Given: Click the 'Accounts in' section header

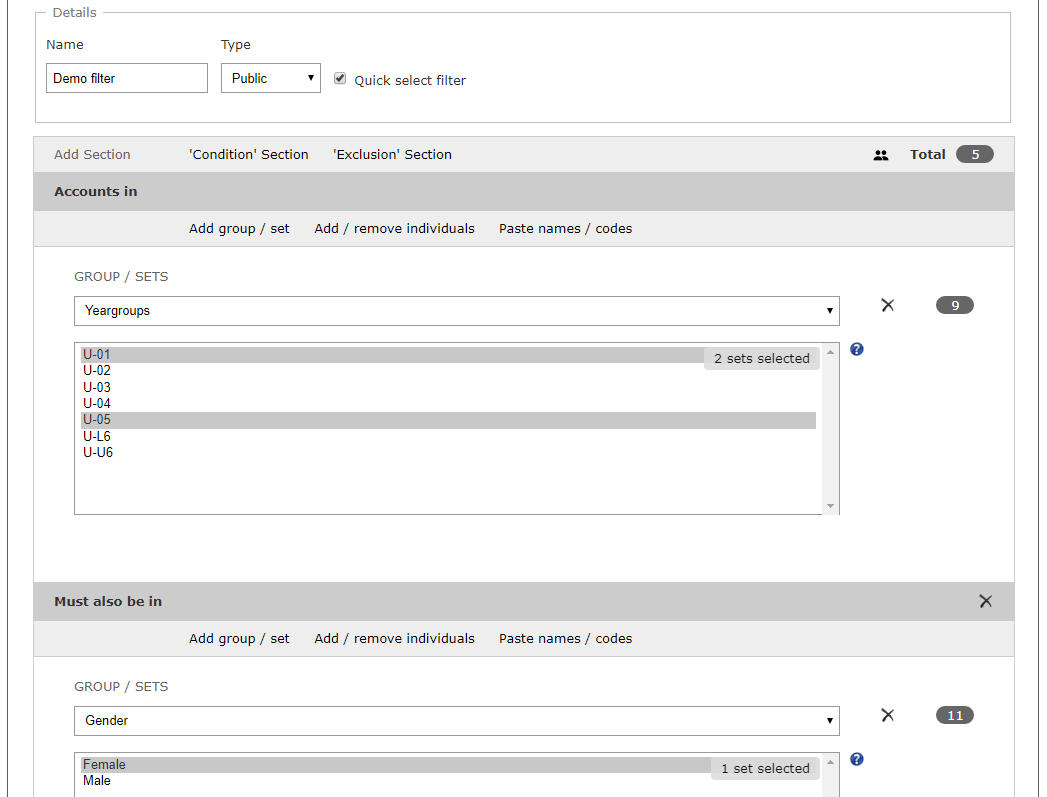Looking at the screenshot, I should click(524, 192).
